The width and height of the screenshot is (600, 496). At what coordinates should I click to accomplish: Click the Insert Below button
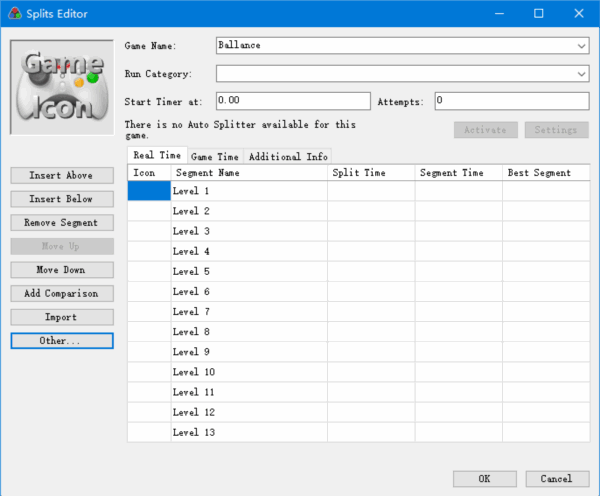[61, 199]
